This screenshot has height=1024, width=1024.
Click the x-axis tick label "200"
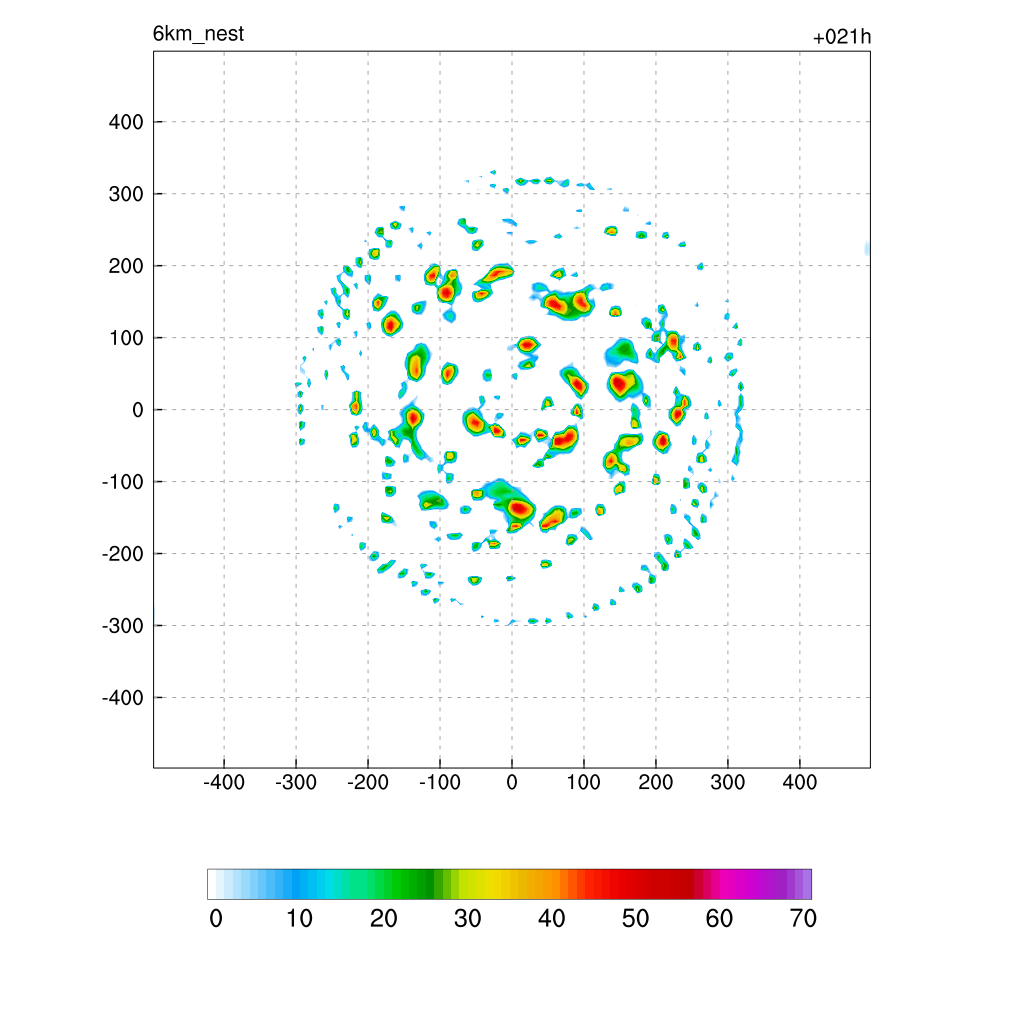(656, 782)
